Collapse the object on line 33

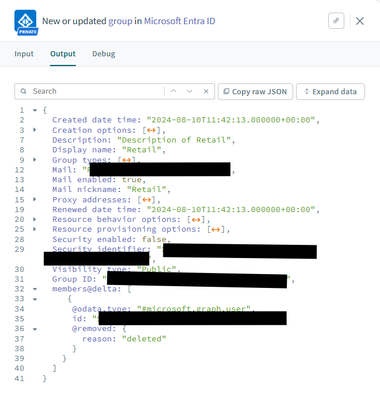(x=35, y=299)
